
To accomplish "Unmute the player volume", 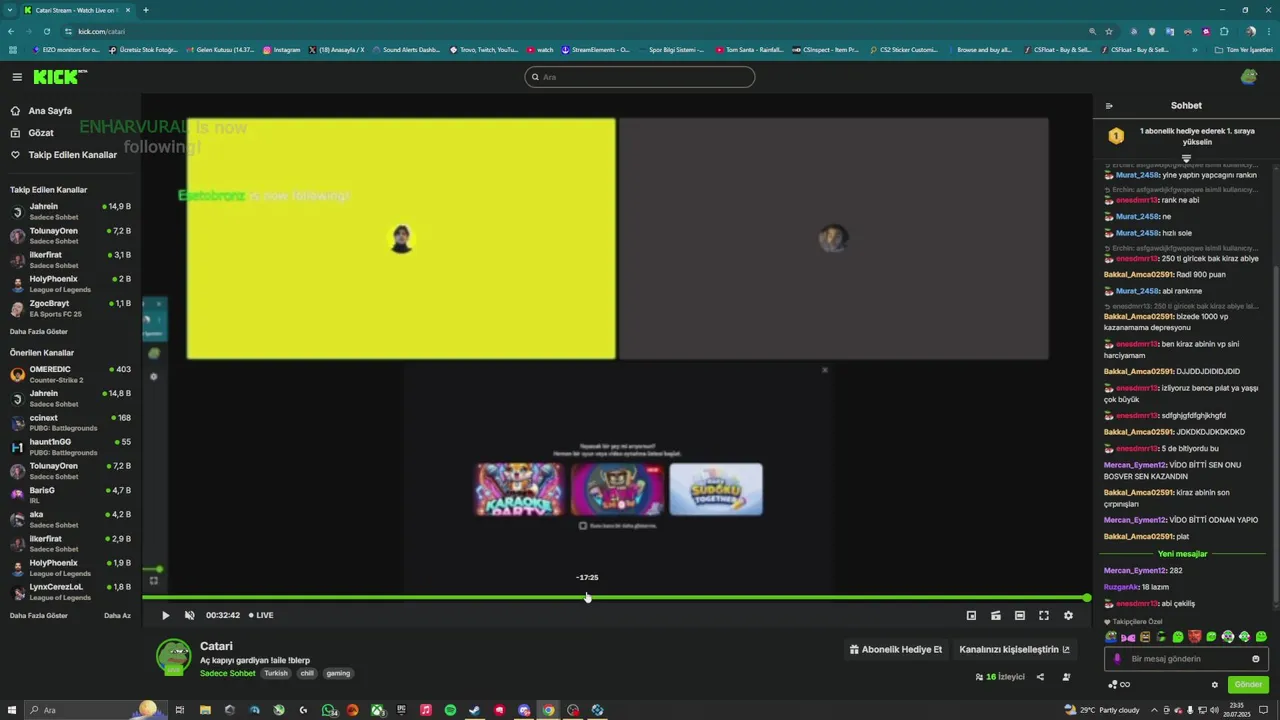I will (x=190, y=615).
